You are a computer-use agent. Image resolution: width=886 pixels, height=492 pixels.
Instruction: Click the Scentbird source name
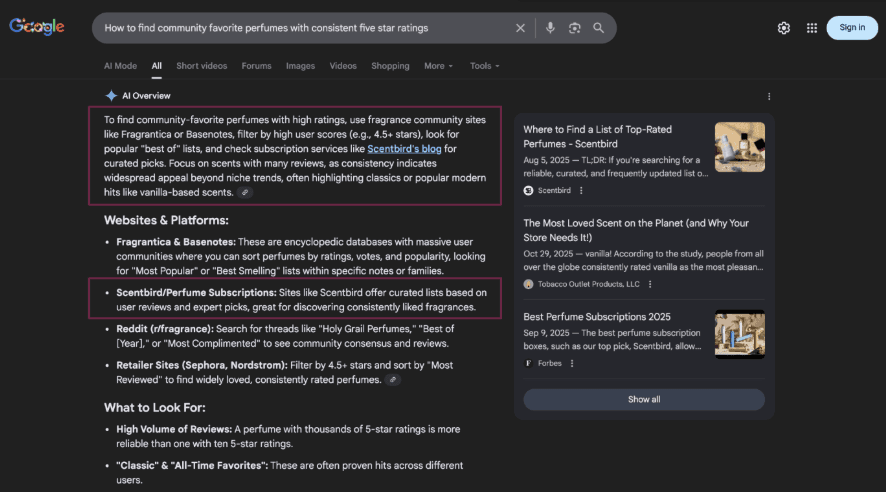coord(554,190)
